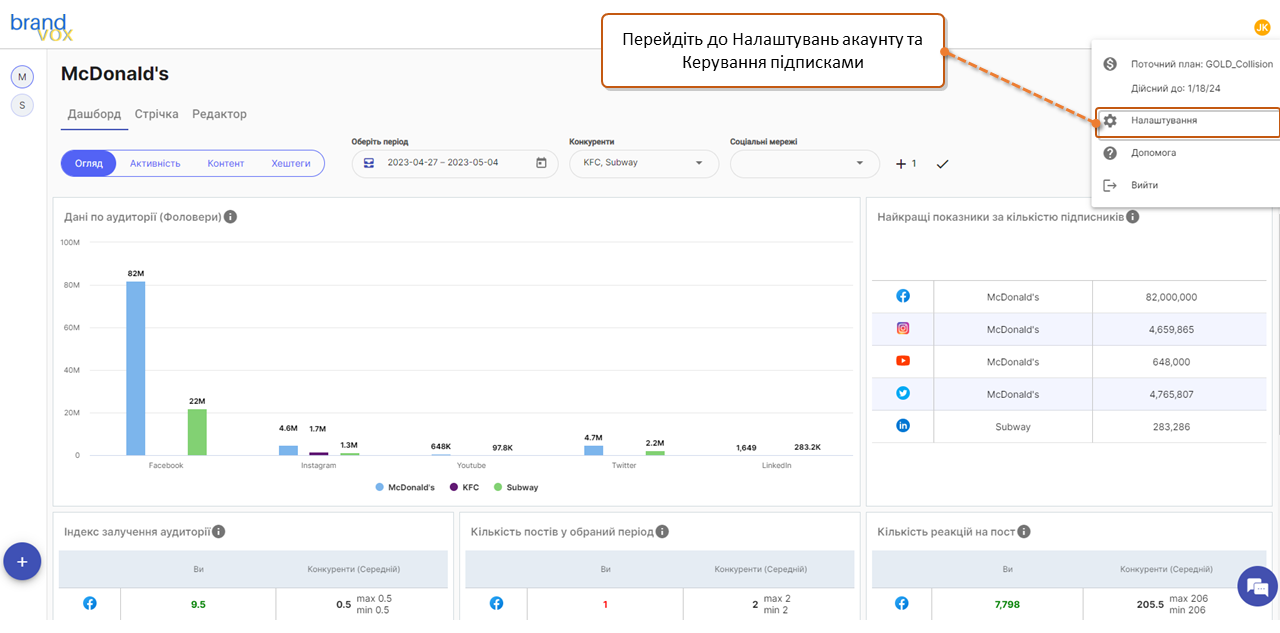Click the Twitter icon in the subscribers table

point(903,393)
